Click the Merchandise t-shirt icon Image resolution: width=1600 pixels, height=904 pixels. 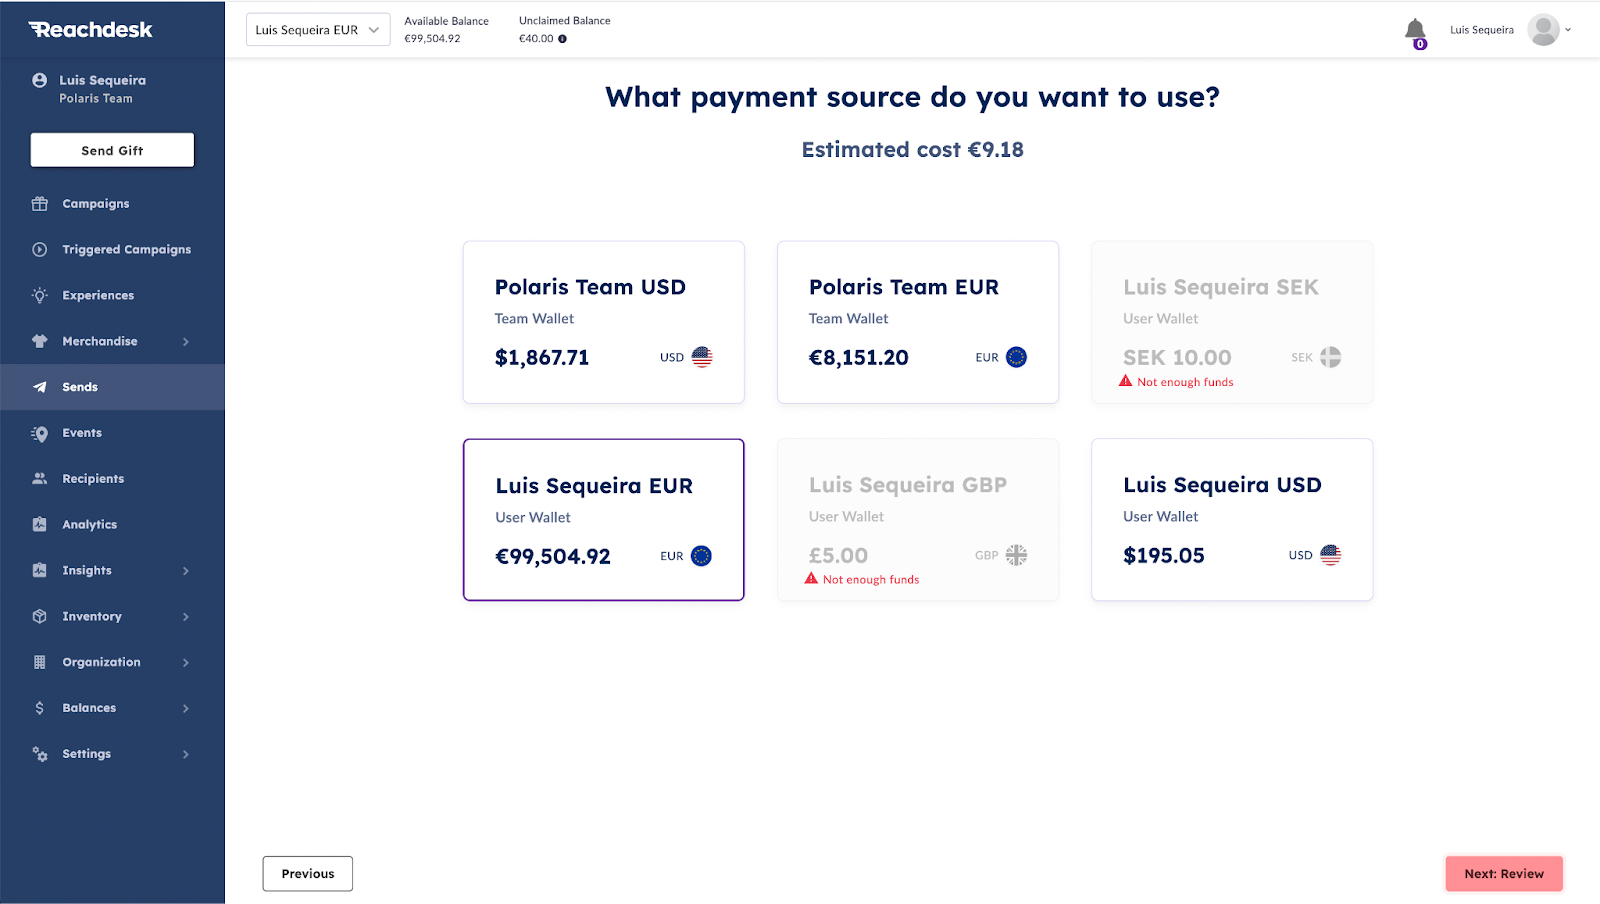[40, 341]
